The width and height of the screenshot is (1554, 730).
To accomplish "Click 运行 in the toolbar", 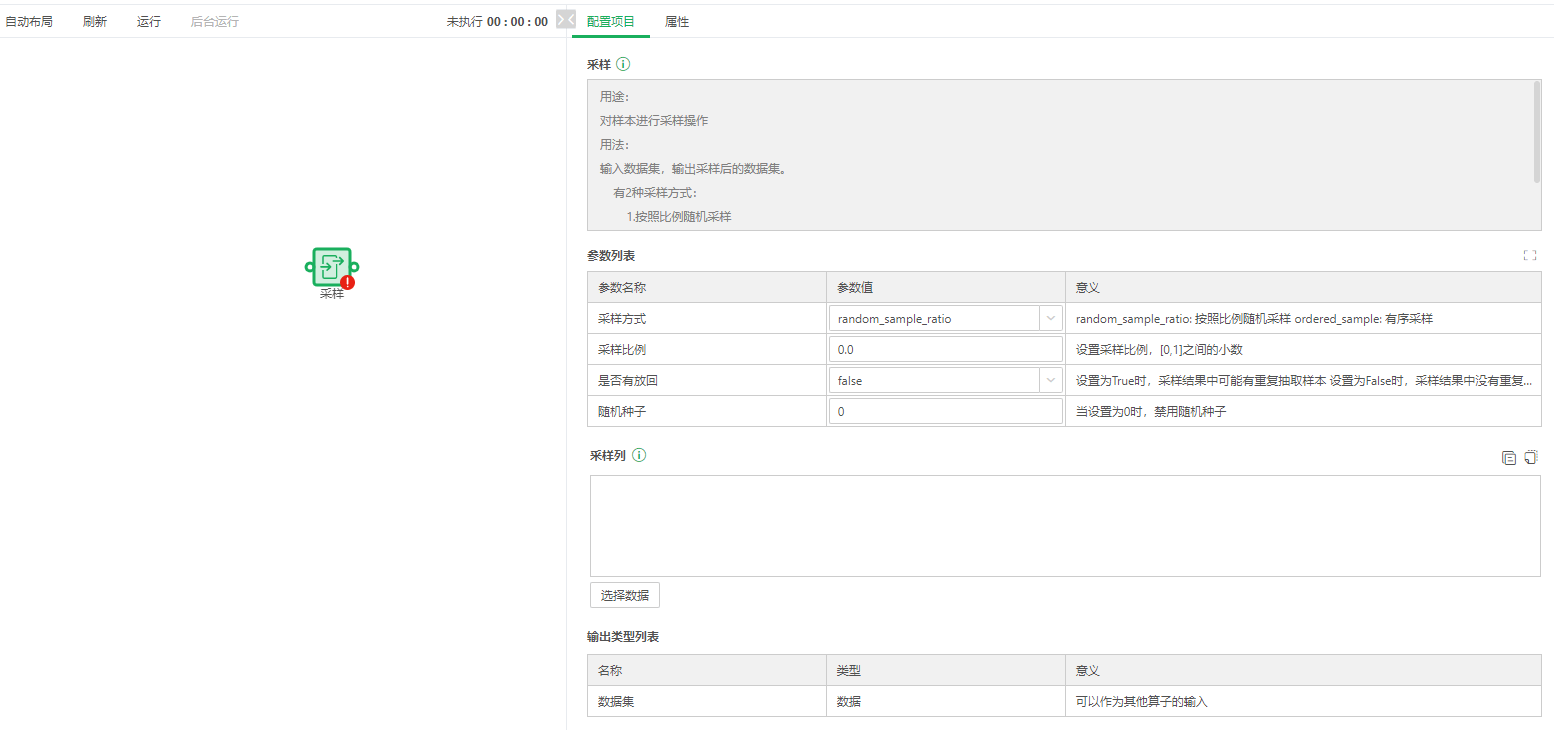I will pos(149,22).
